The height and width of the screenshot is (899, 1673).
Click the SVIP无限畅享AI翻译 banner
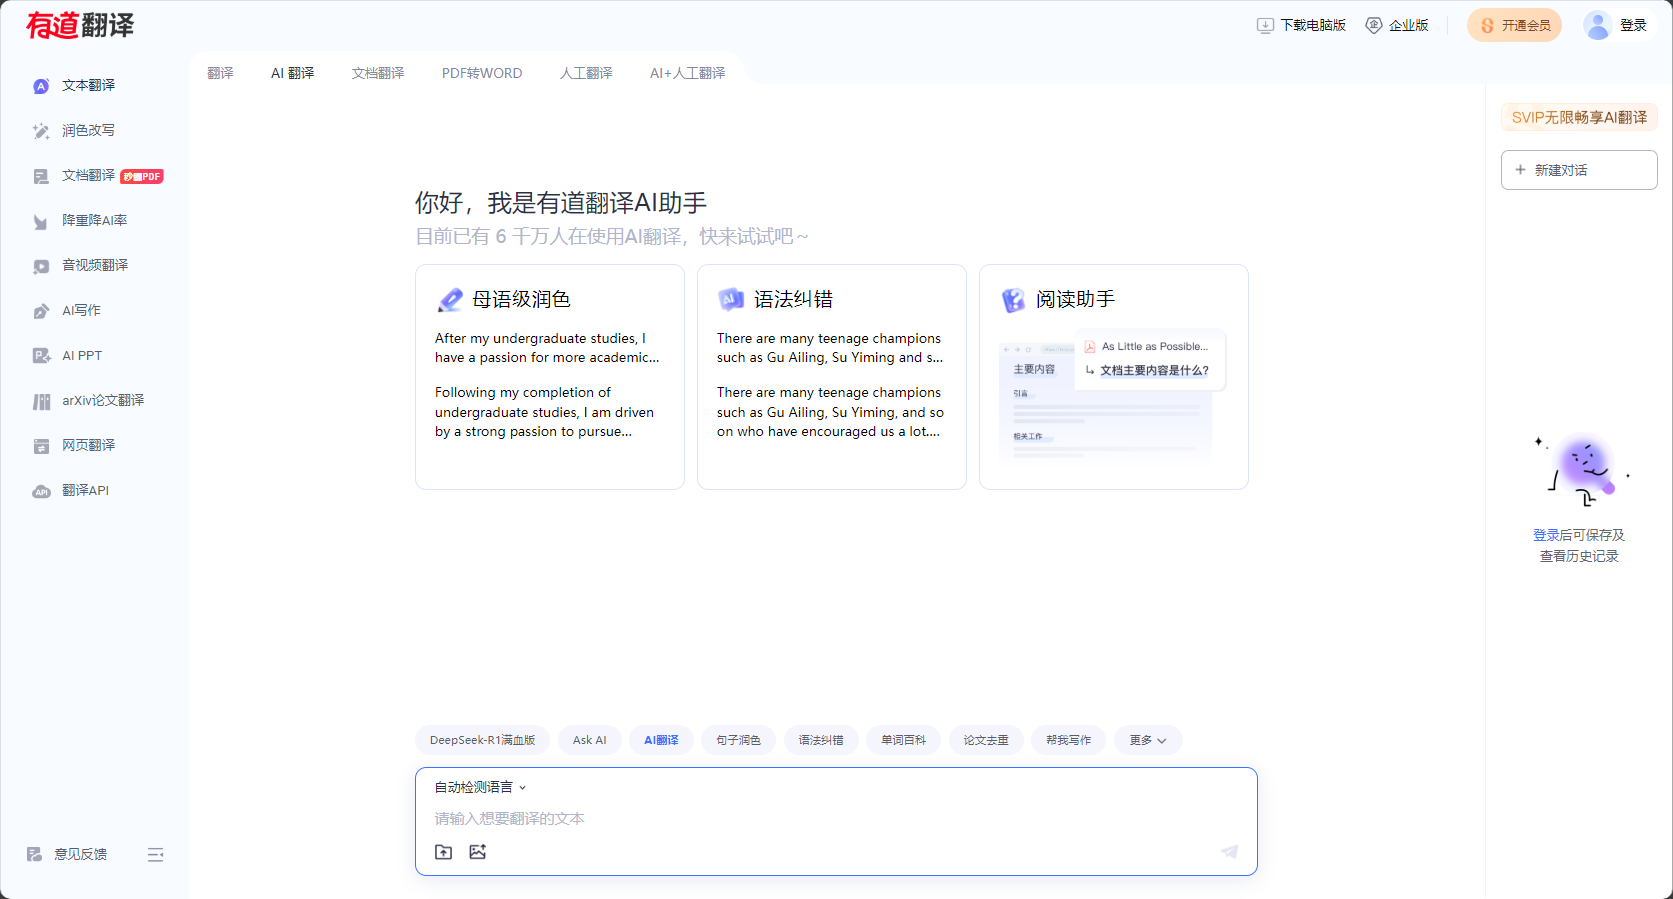click(1579, 117)
